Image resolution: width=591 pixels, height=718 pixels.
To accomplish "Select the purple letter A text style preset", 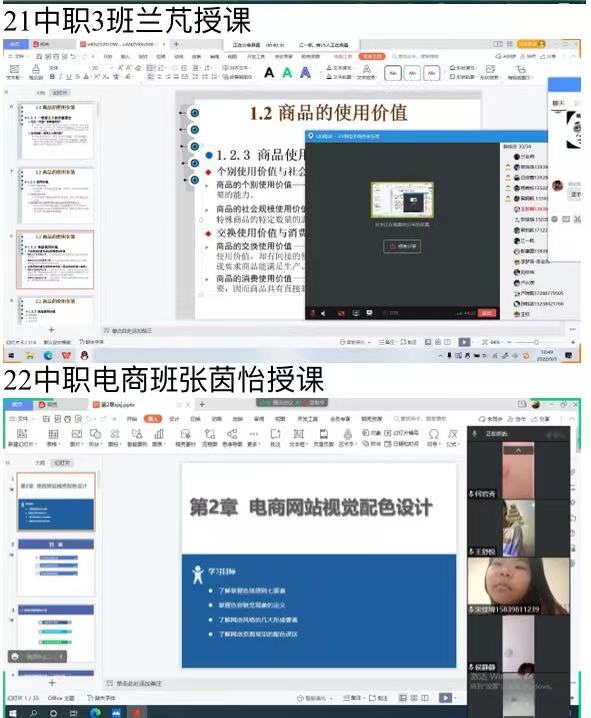I will click(305, 73).
